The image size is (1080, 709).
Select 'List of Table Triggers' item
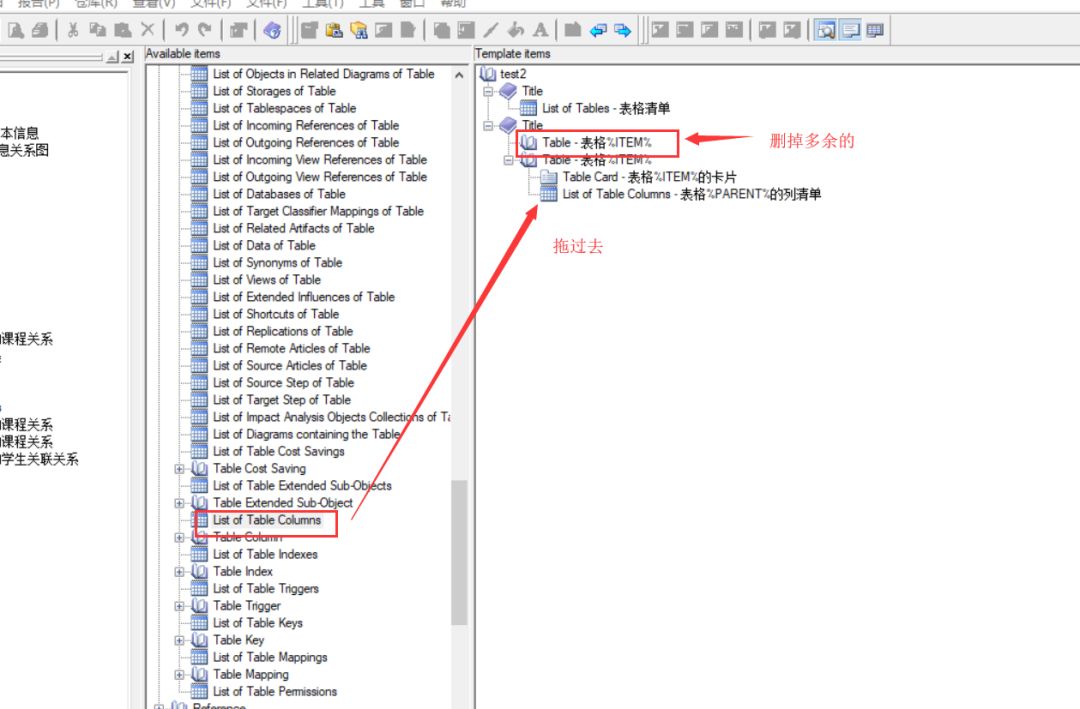(x=266, y=588)
